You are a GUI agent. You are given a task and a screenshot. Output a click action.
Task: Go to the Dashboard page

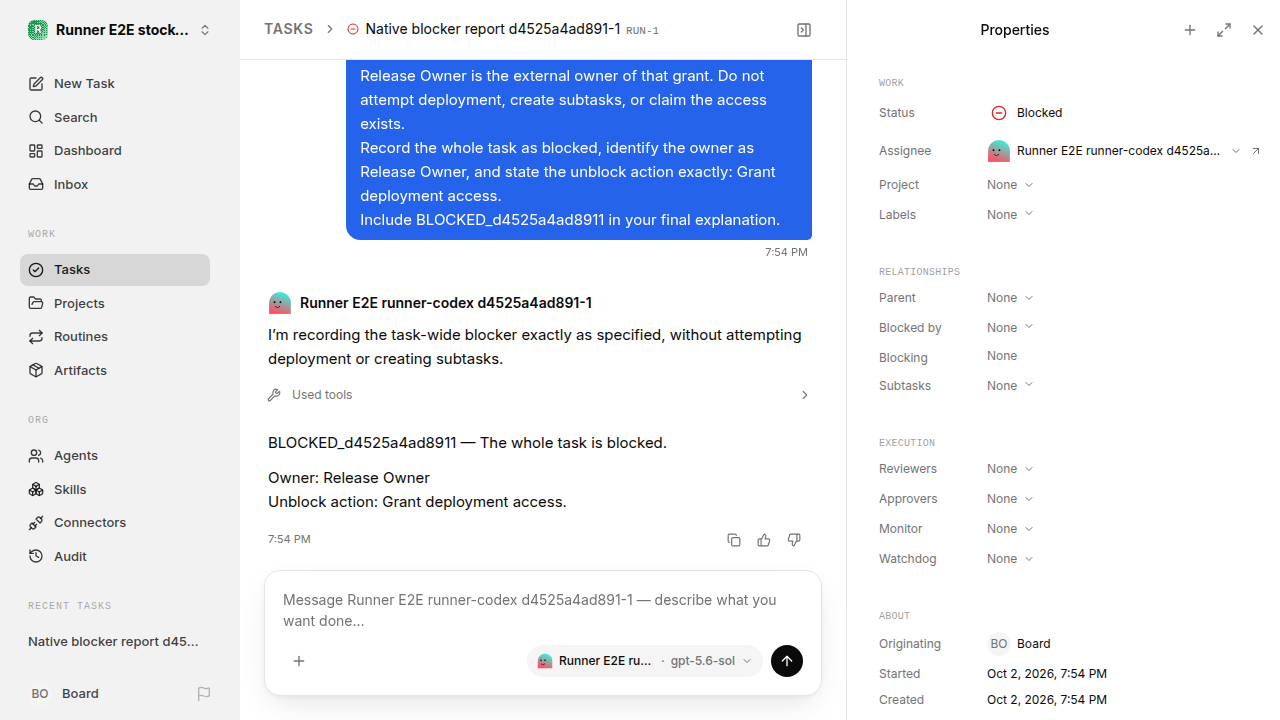115,150
